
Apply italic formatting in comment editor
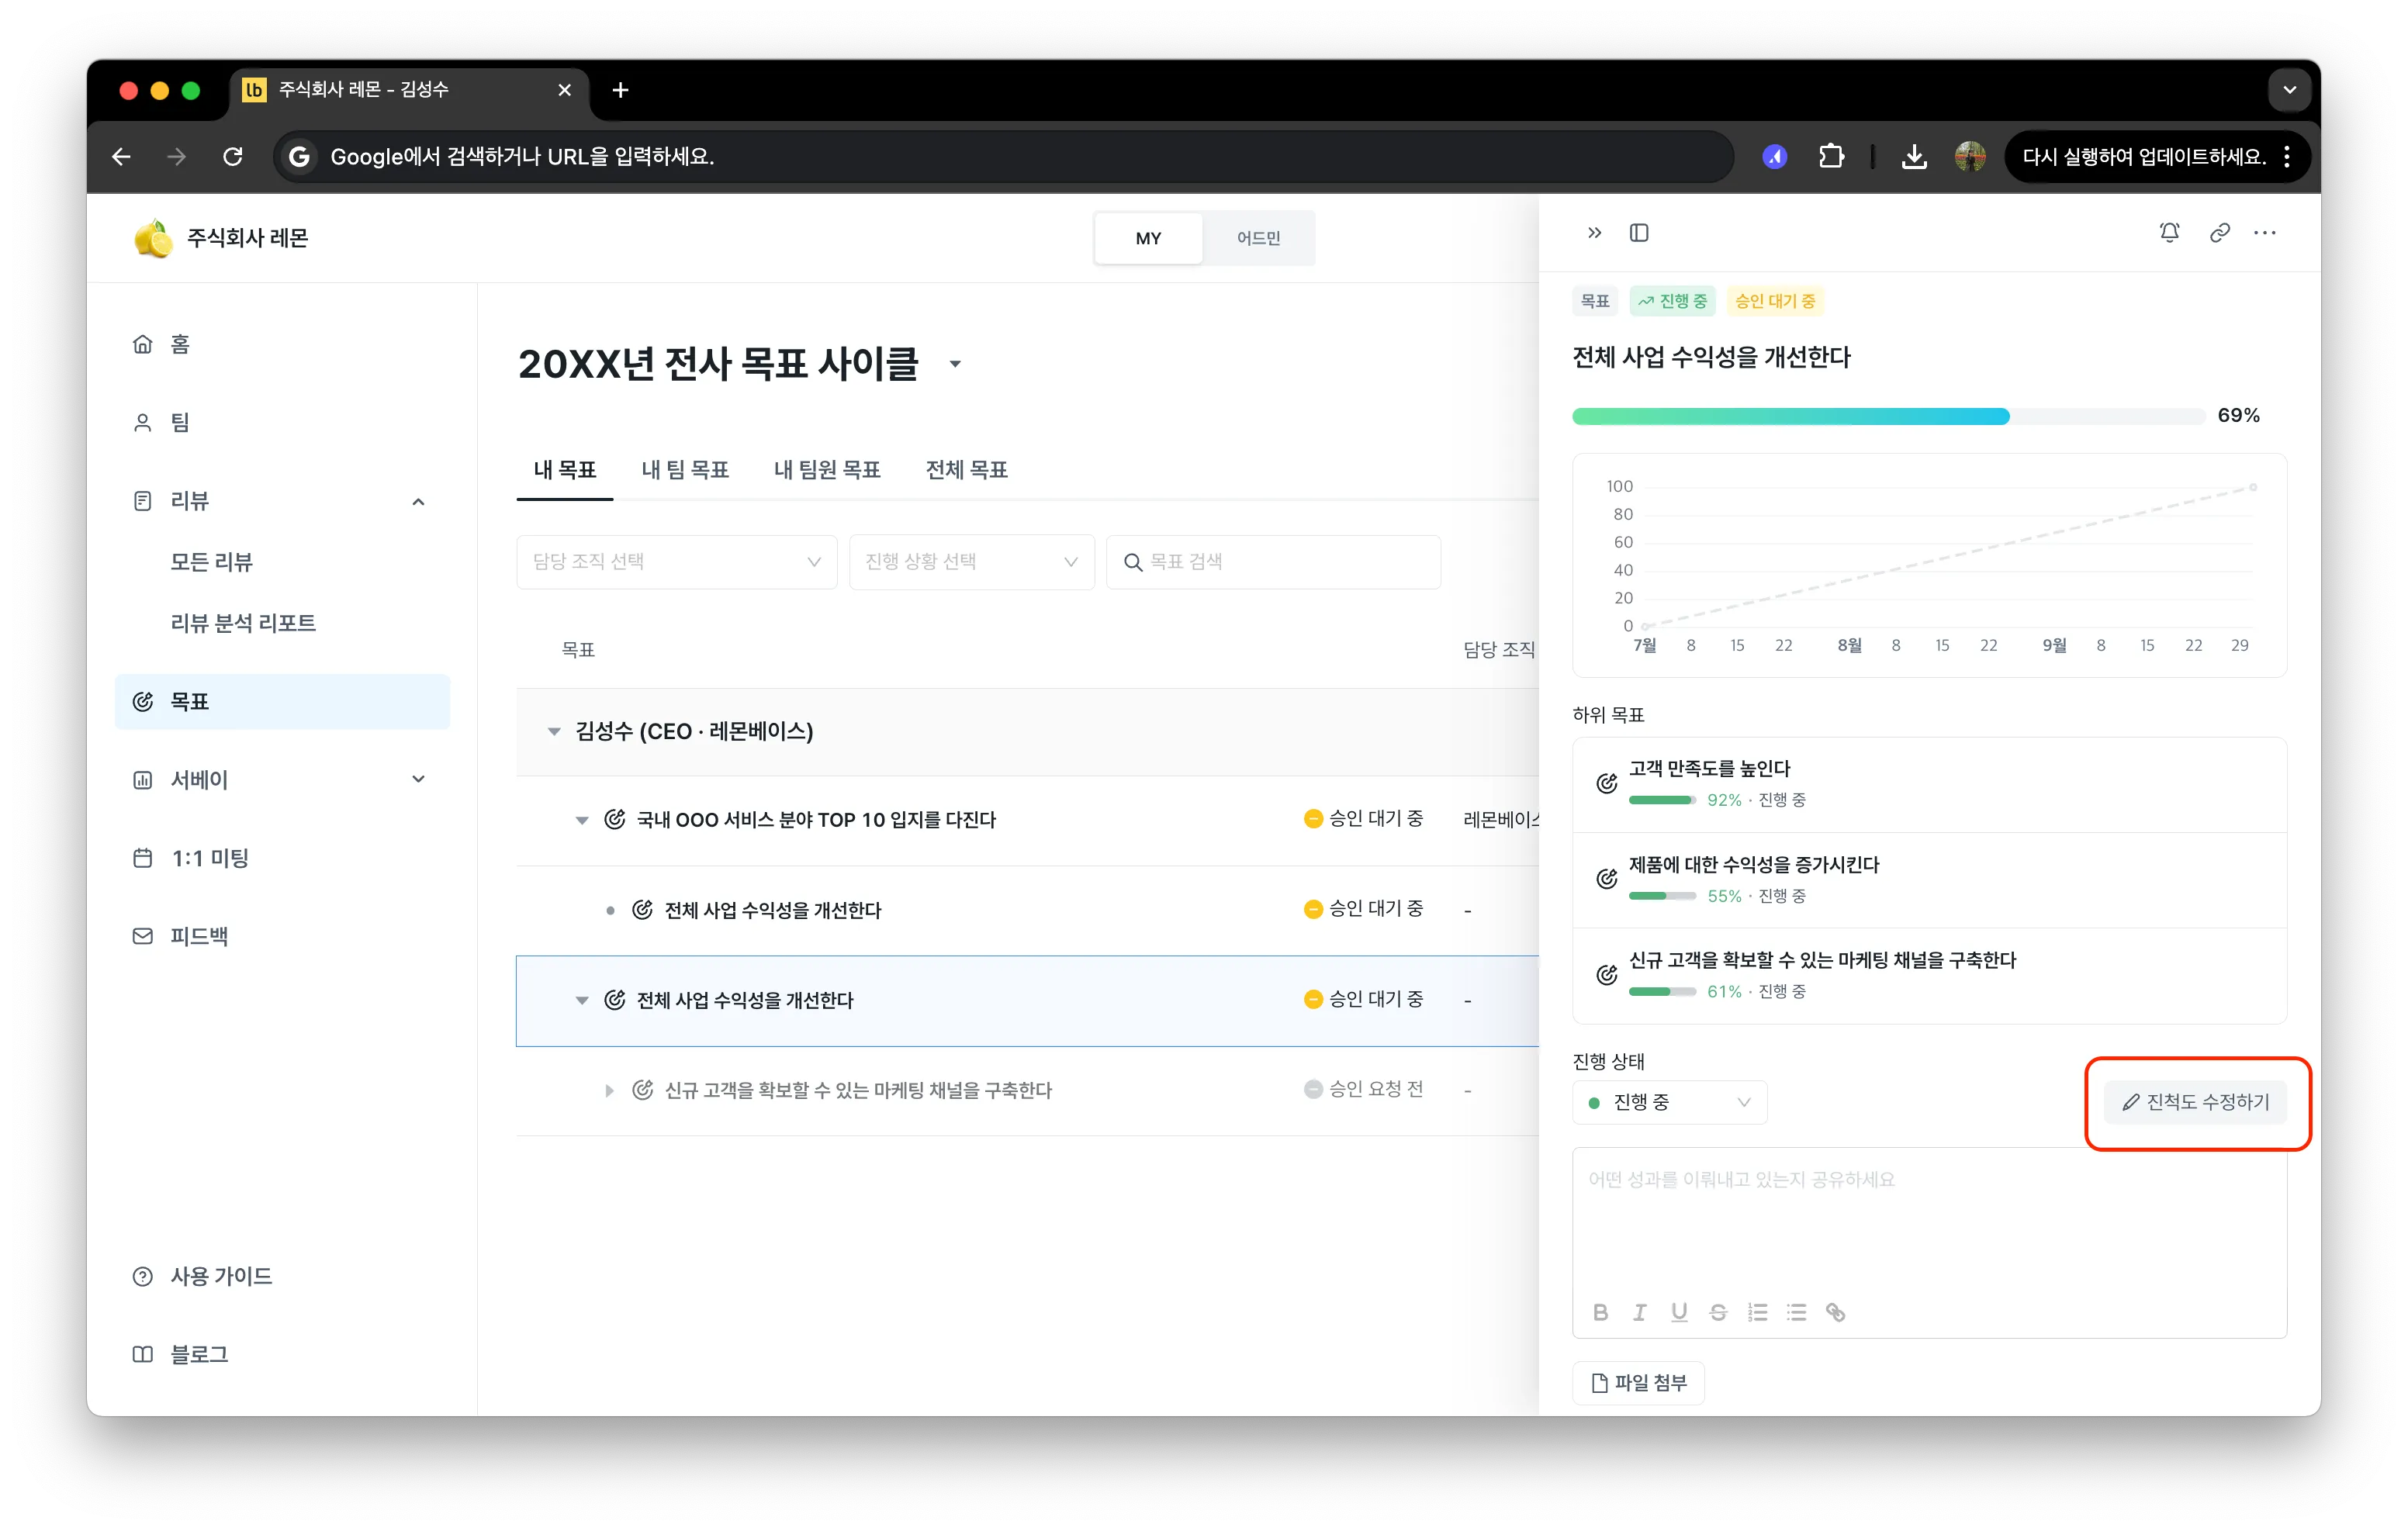(1640, 1312)
